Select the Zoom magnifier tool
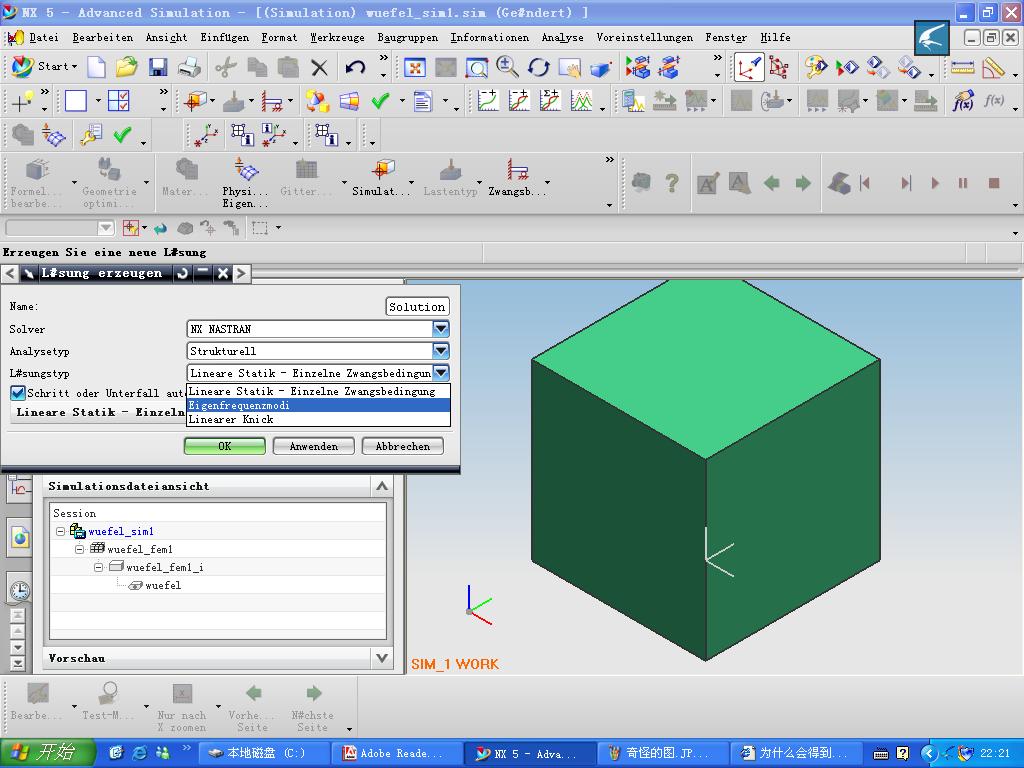 507,67
